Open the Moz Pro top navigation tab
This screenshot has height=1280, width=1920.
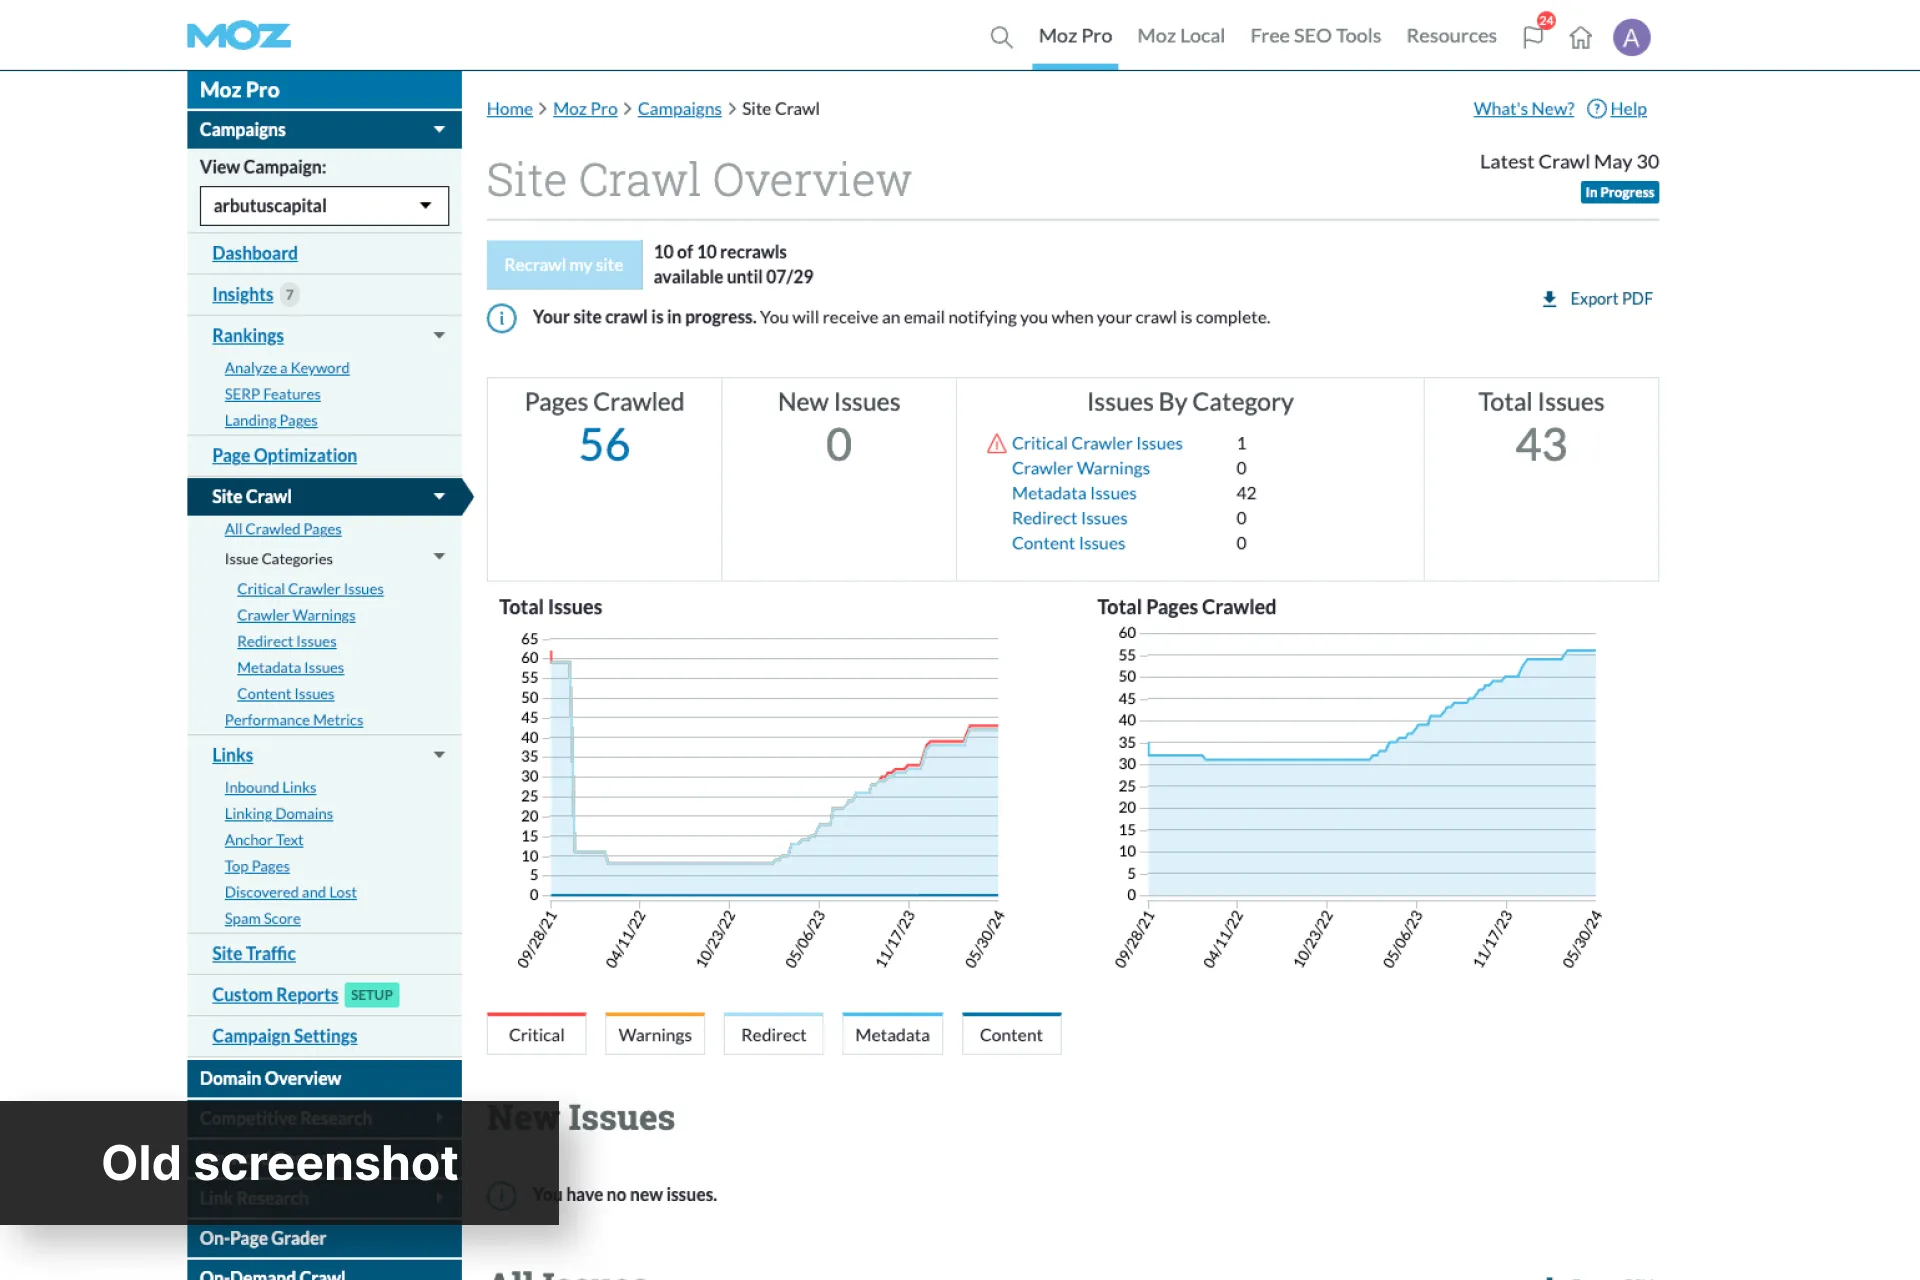(1075, 36)
